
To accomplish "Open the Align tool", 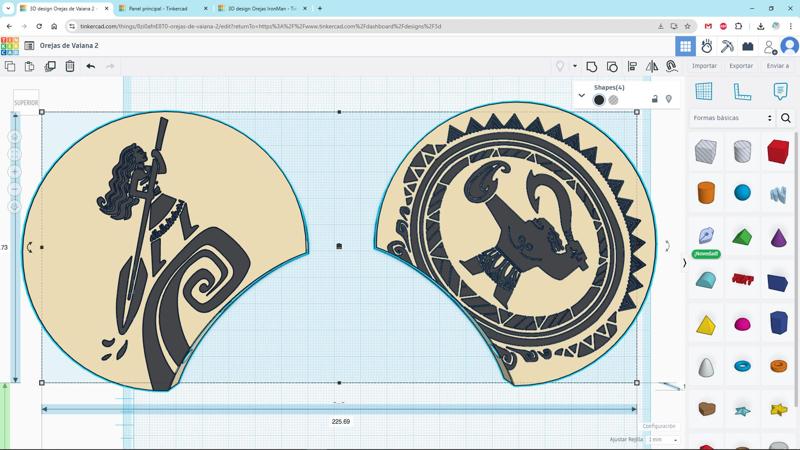I will click(632, 66).
